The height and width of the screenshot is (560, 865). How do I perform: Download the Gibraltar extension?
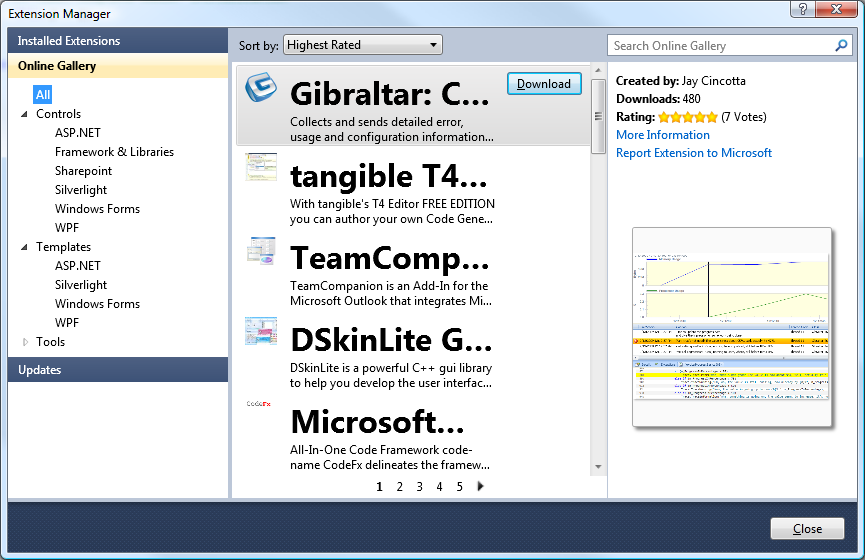tap(545, 84)
